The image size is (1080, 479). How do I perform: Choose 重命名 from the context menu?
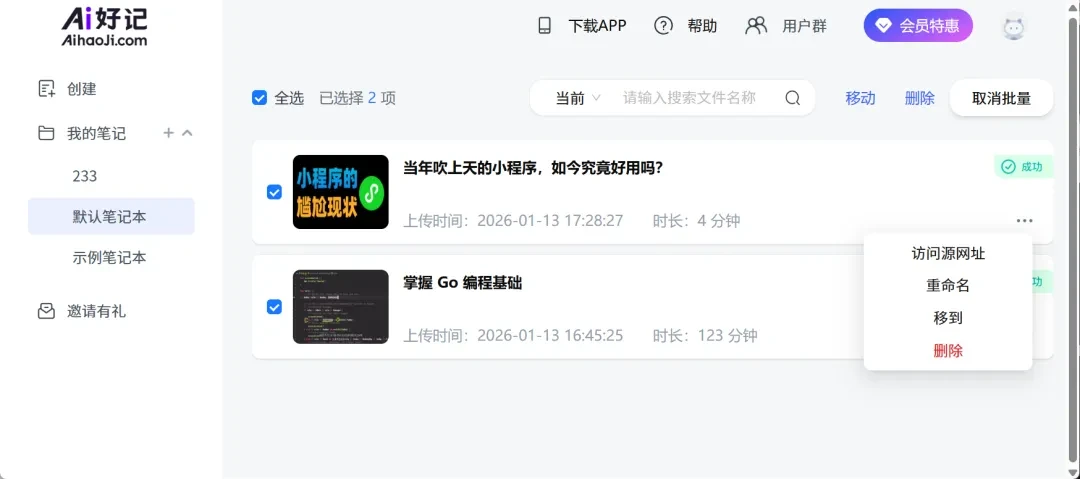(x=948, y=286)
